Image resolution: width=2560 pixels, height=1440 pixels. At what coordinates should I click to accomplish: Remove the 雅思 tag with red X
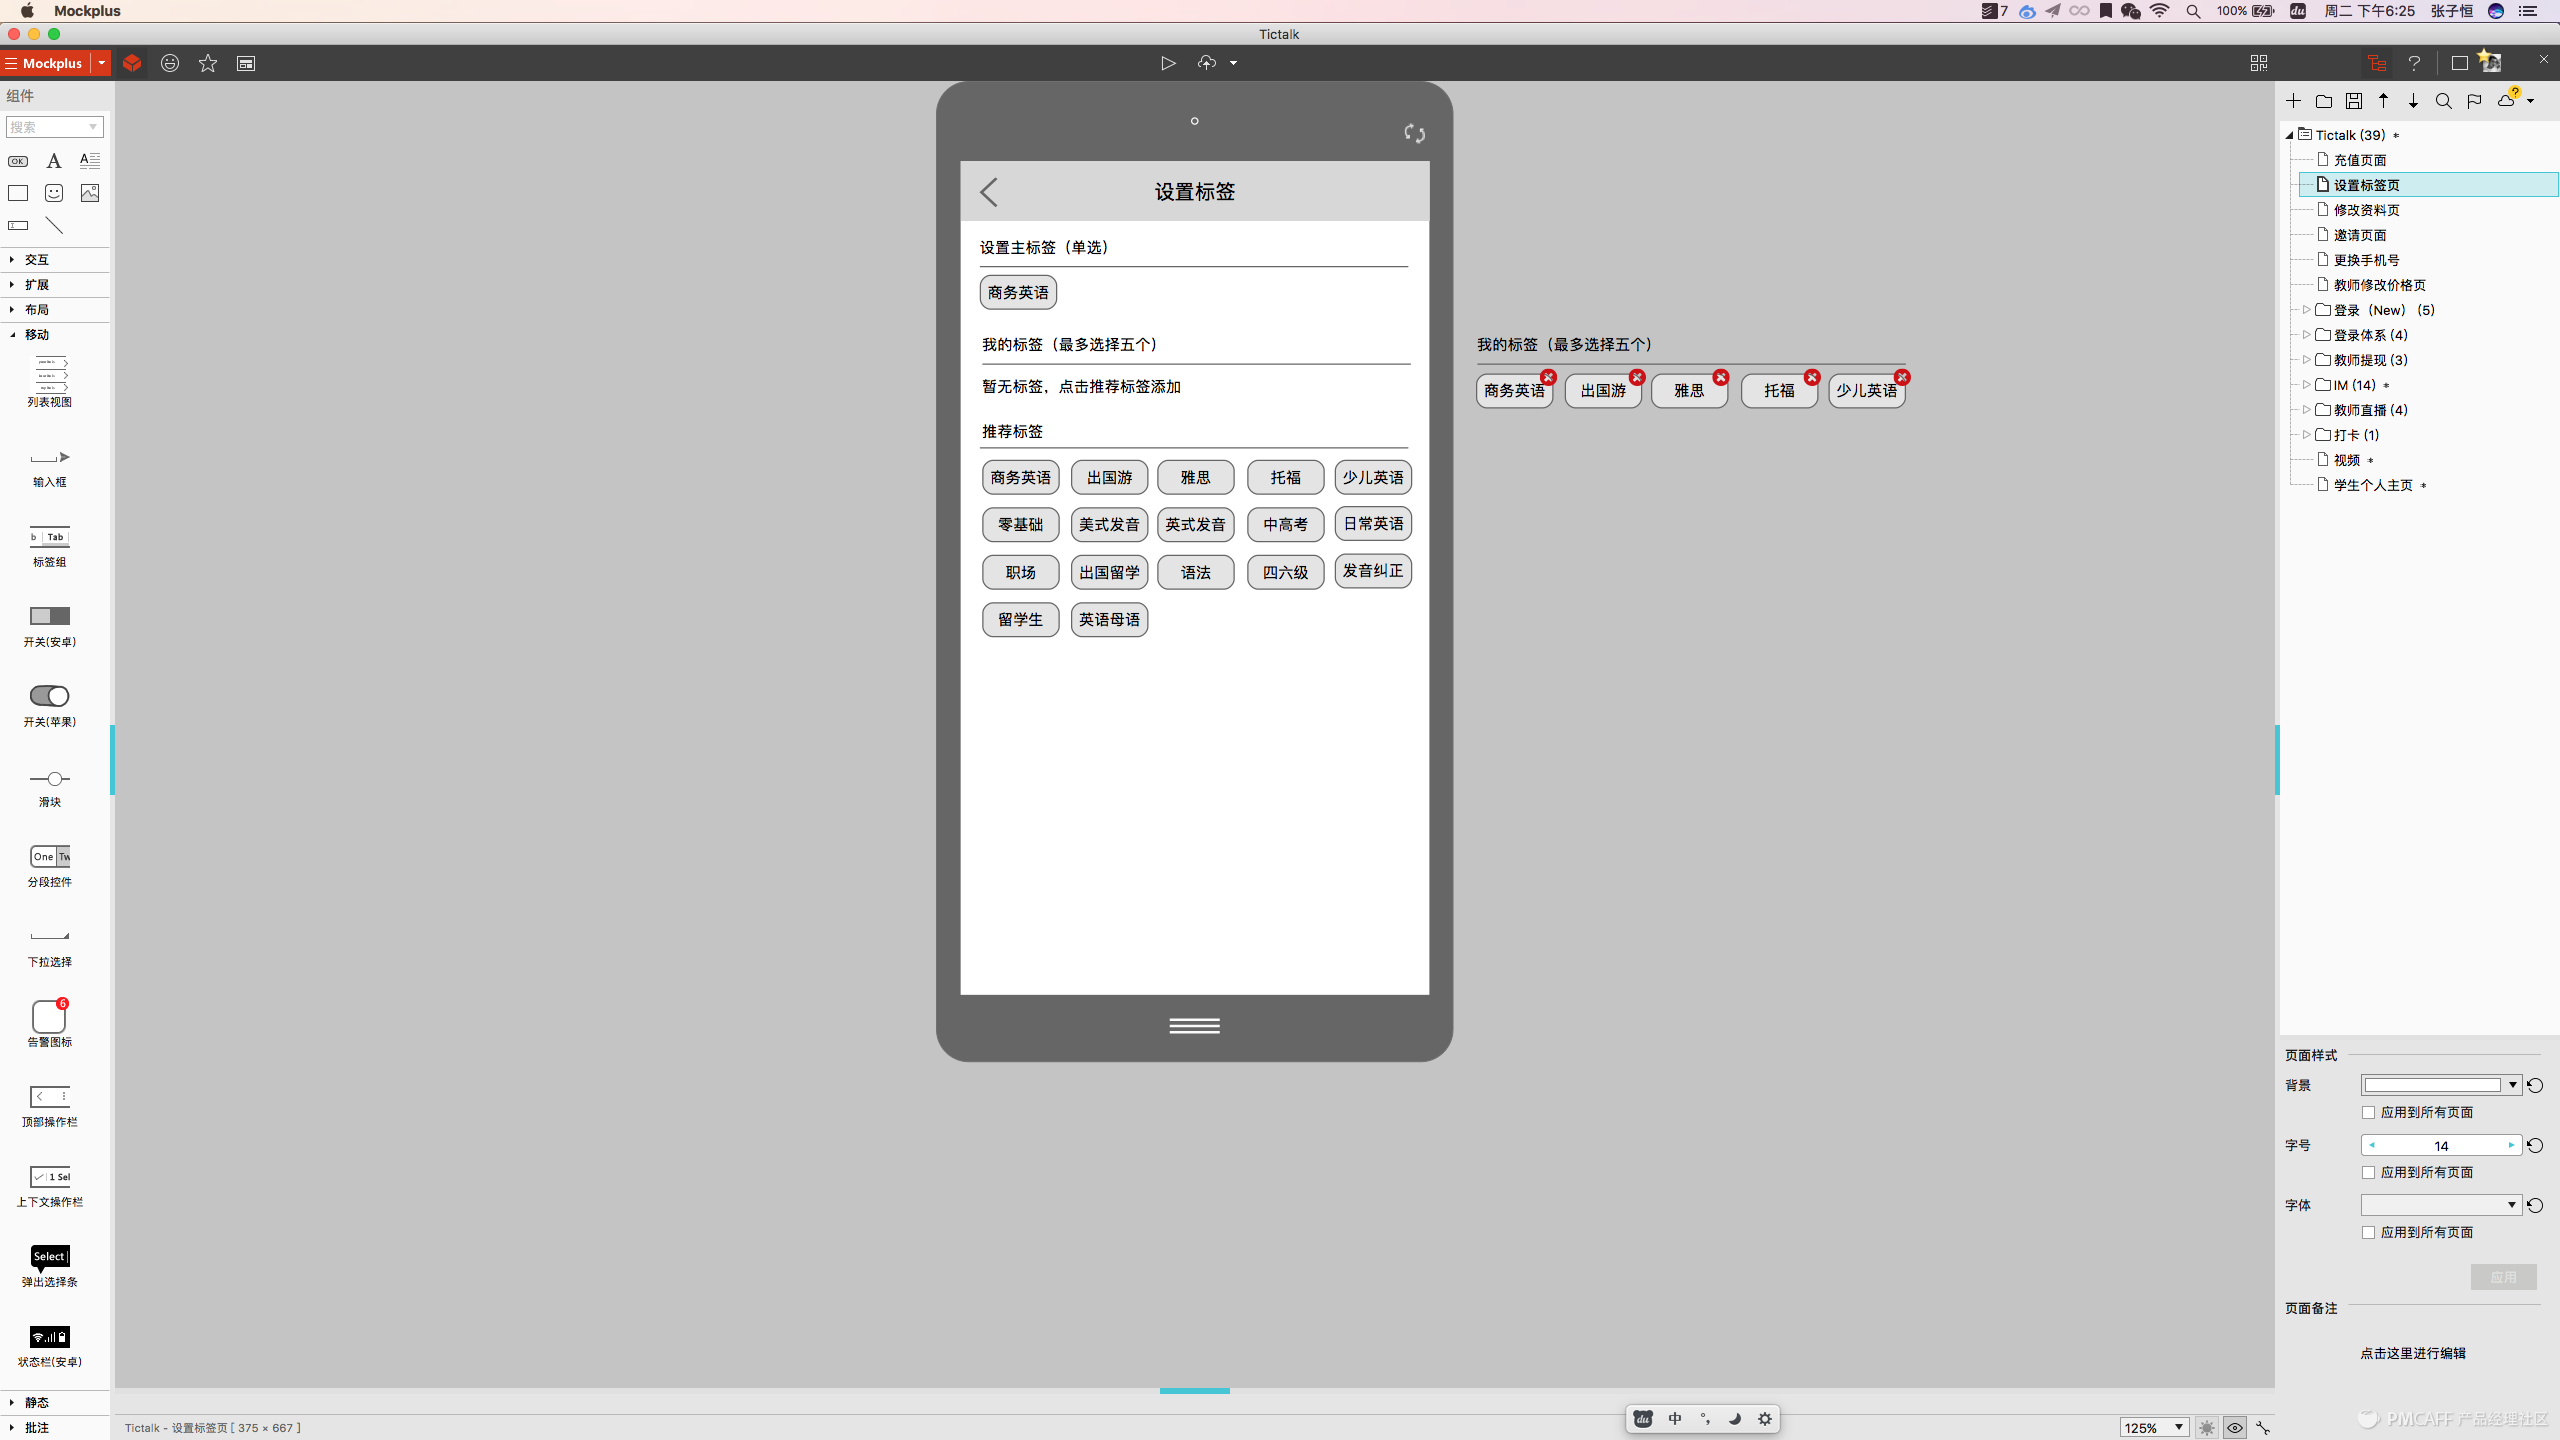1720,377
